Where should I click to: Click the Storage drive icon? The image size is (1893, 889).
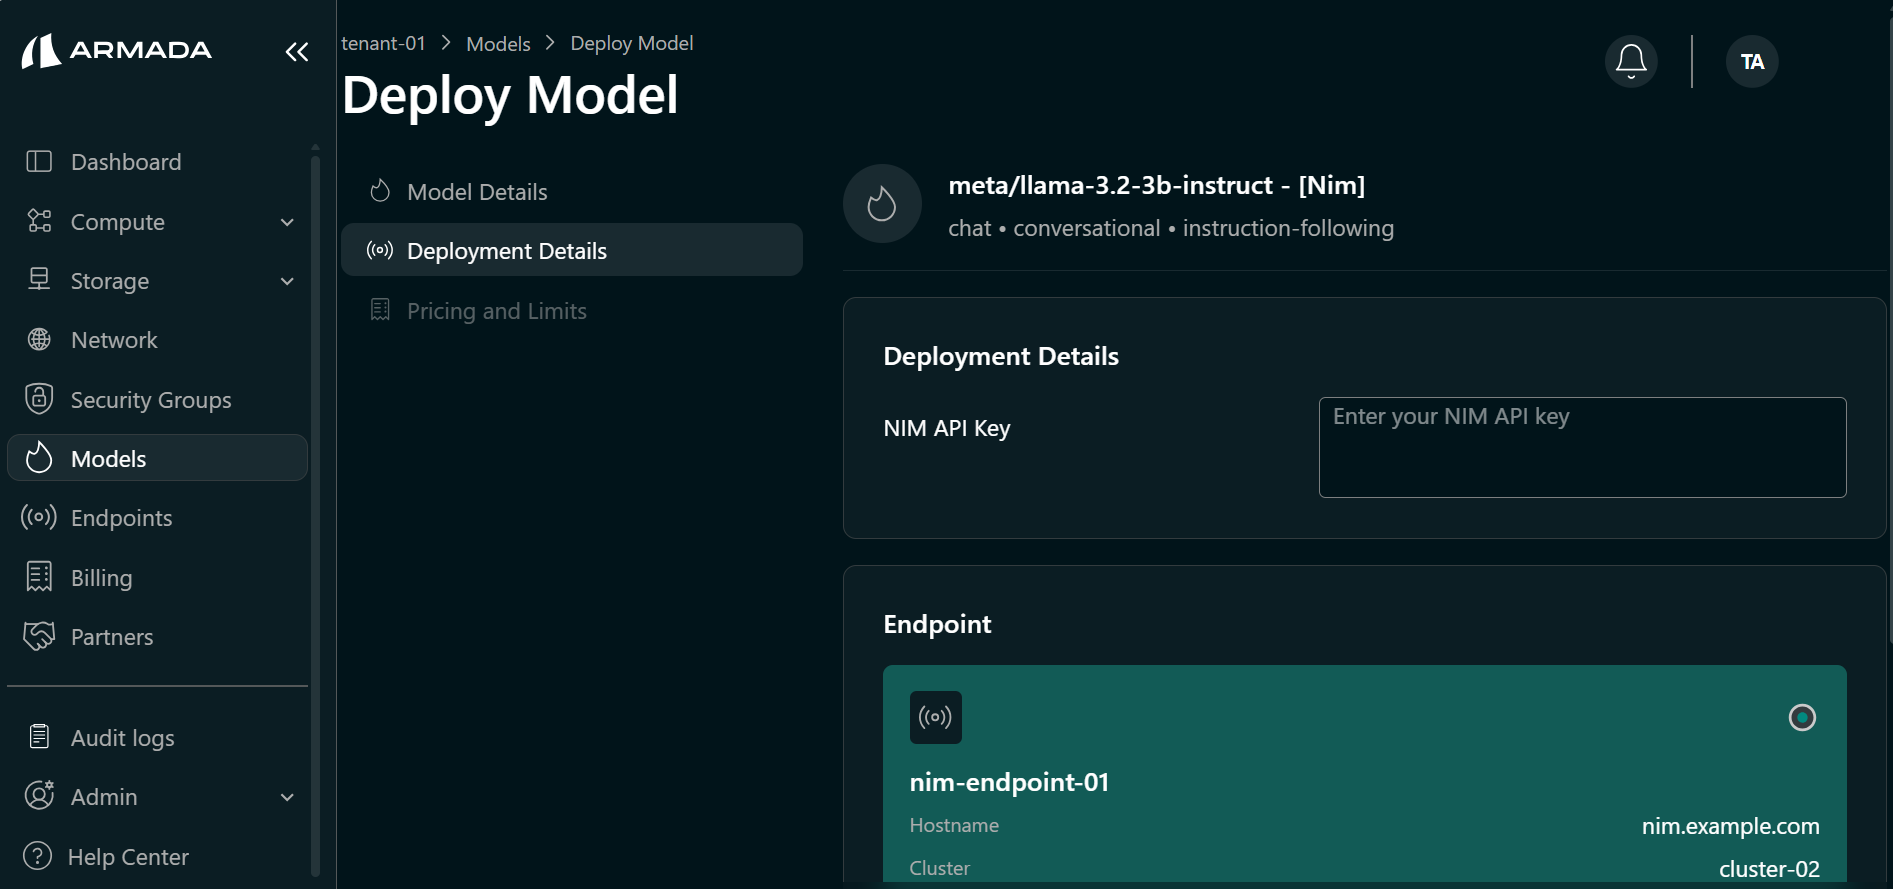click(39, 280)
